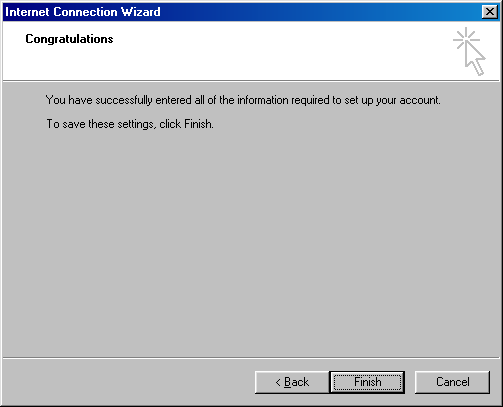Click the empty footer area beside Back
The width and height of the screenshot is (503, 407).
point(128,382)
